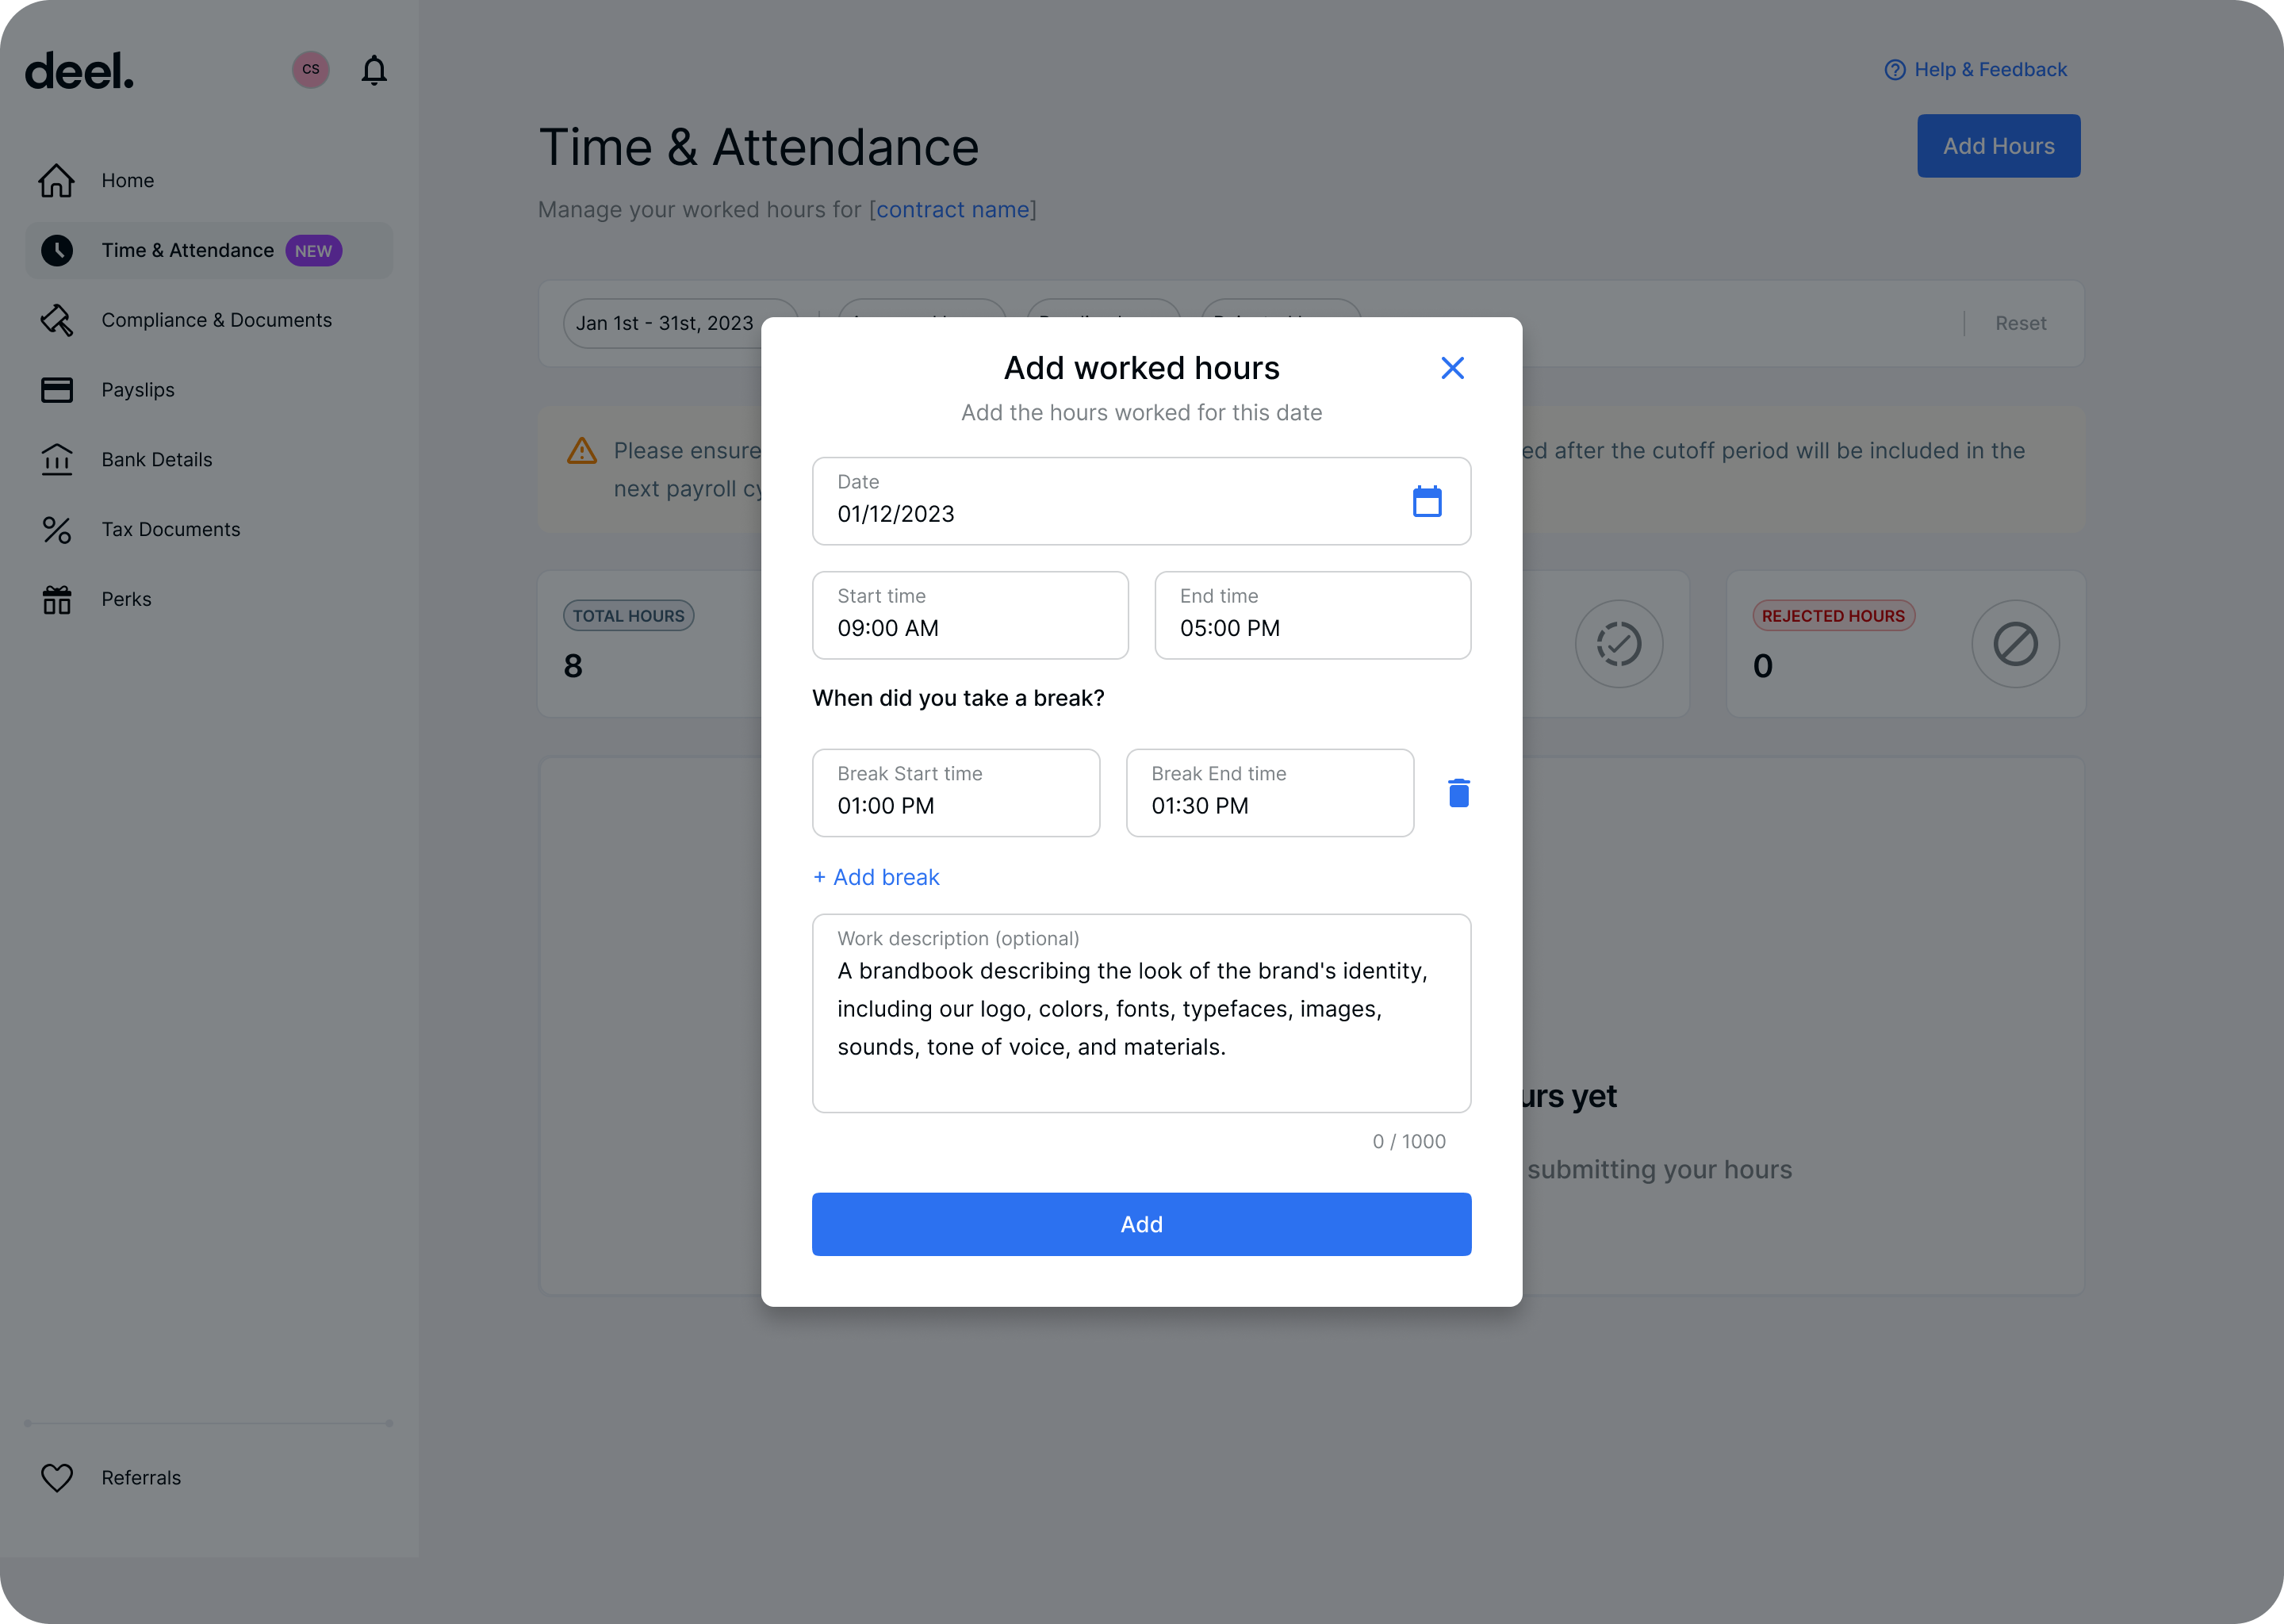Reset the filters
This screenshot has width=2284, height=1624.
coord(2020,323)
